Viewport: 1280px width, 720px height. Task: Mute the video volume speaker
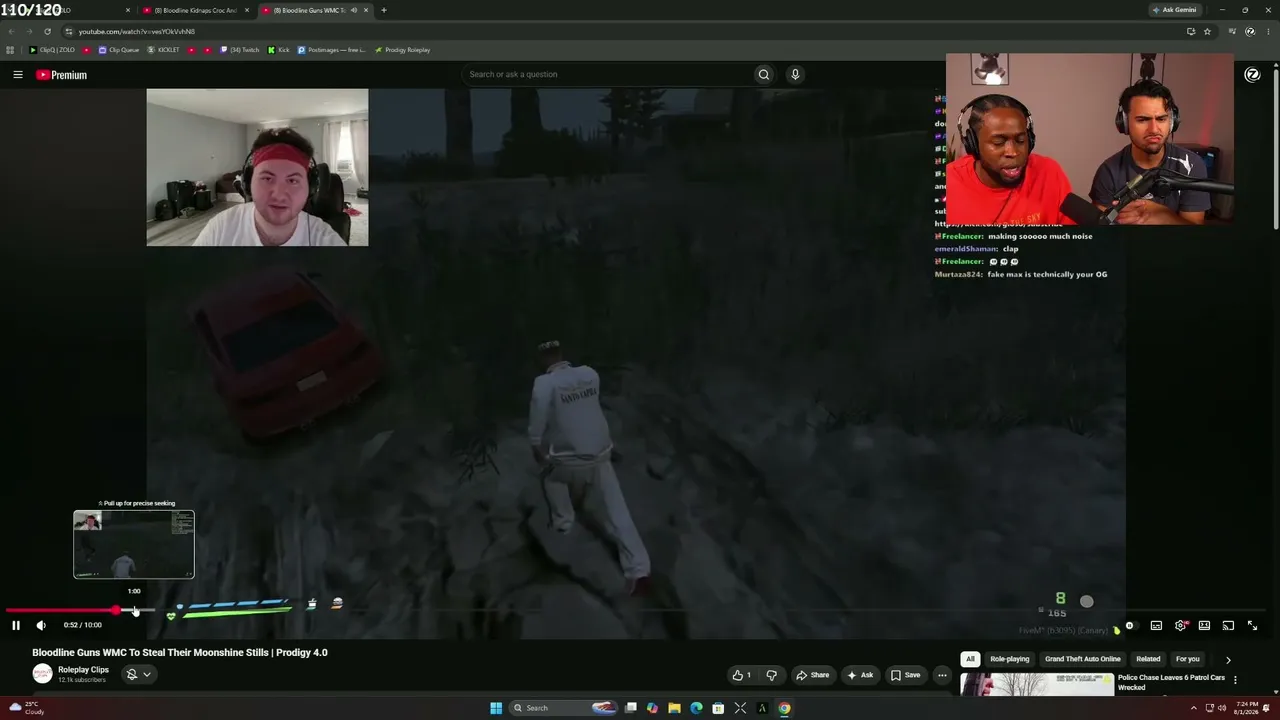click(41, 625)
